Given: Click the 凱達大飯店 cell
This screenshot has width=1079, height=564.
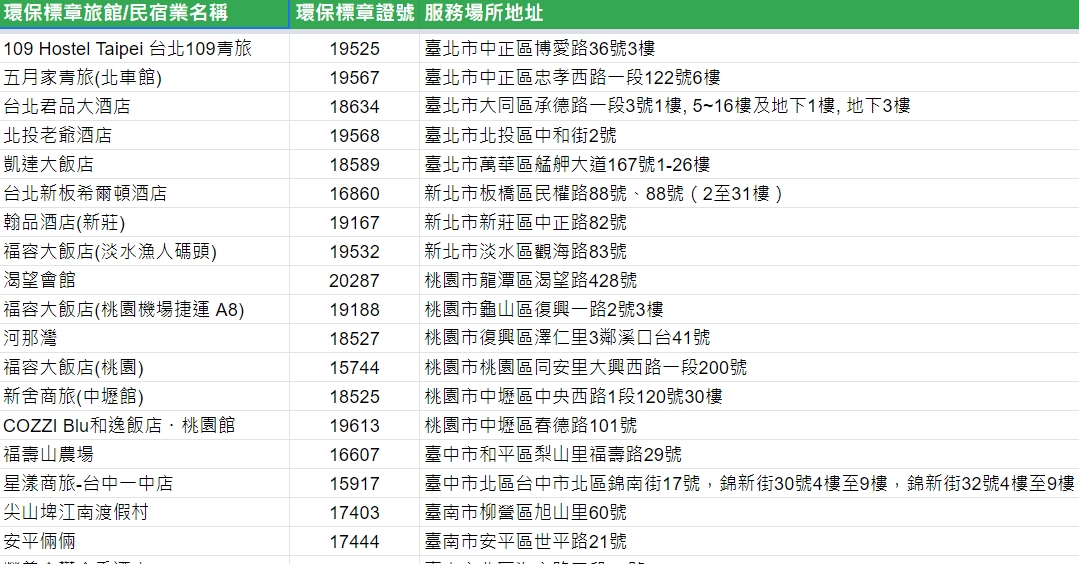Looking at the screenshot, I should tap(145, 164).
